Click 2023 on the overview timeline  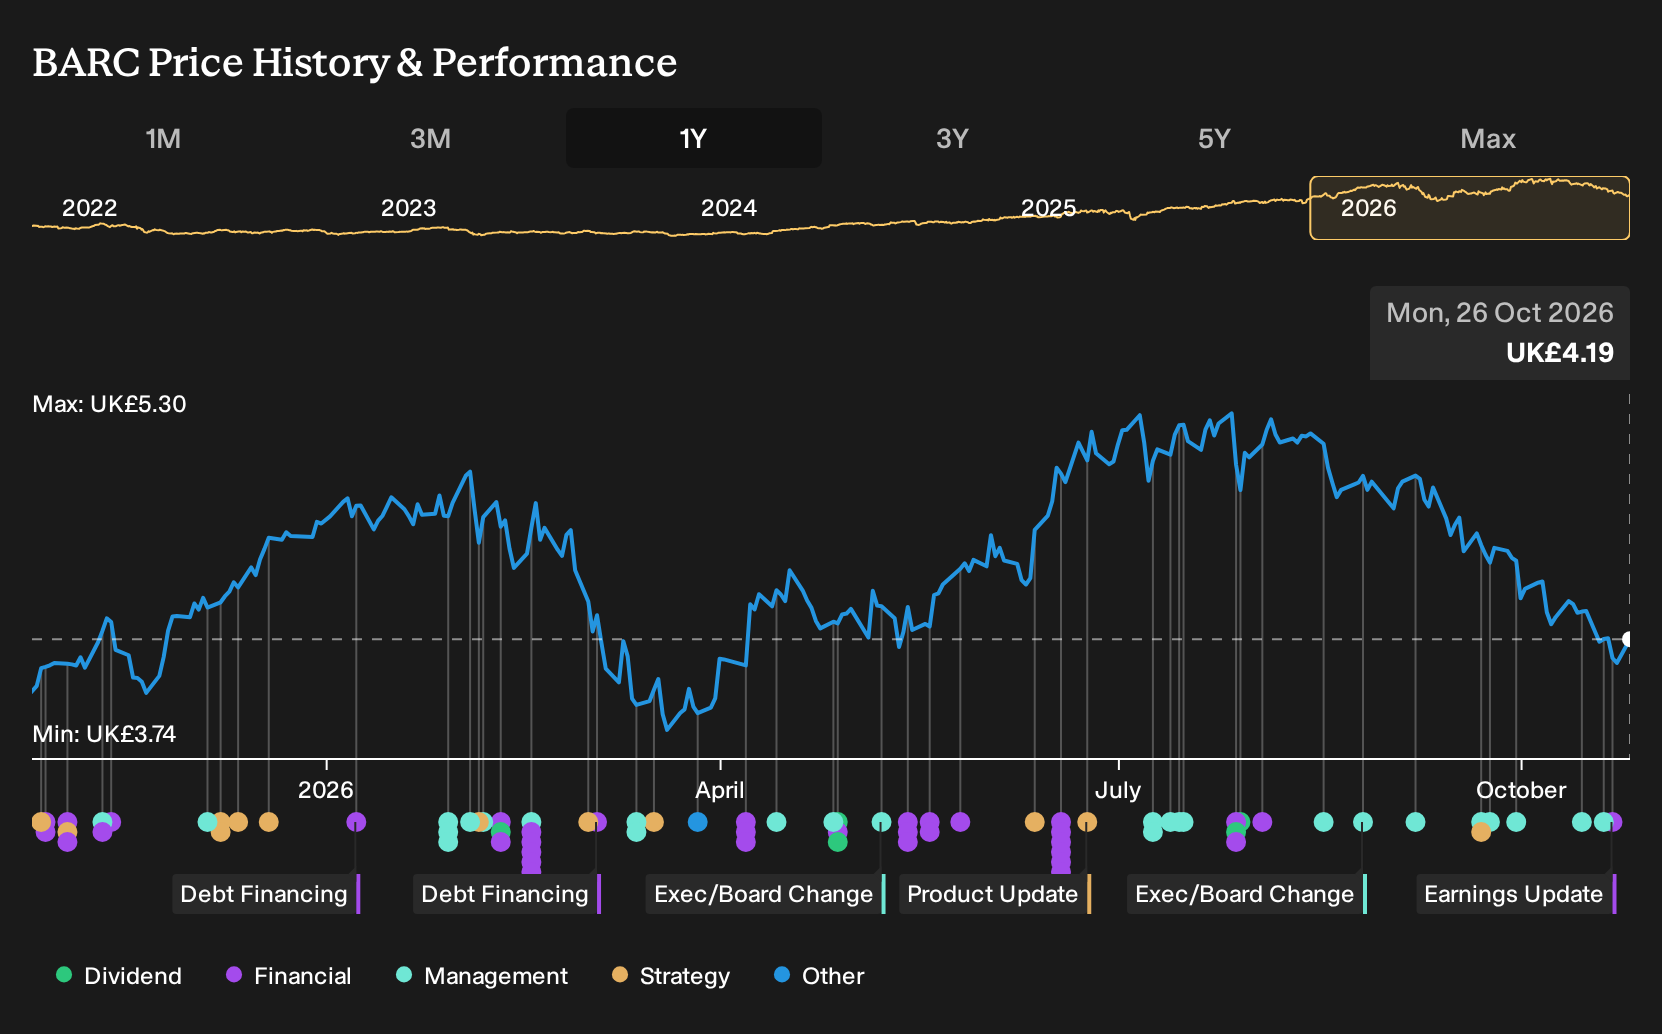(x=408, y=208)
